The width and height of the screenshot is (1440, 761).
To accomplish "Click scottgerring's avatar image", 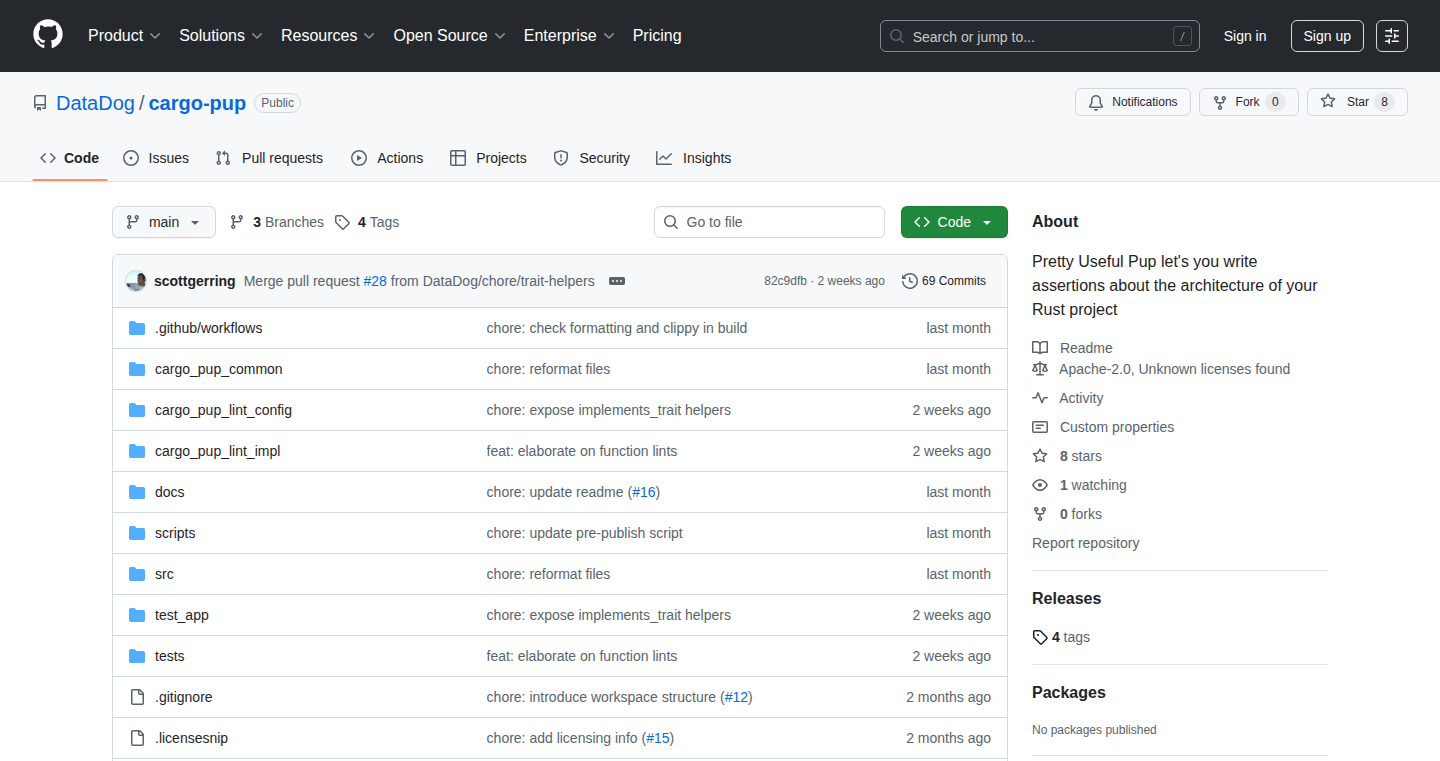I will click(136, 281).
